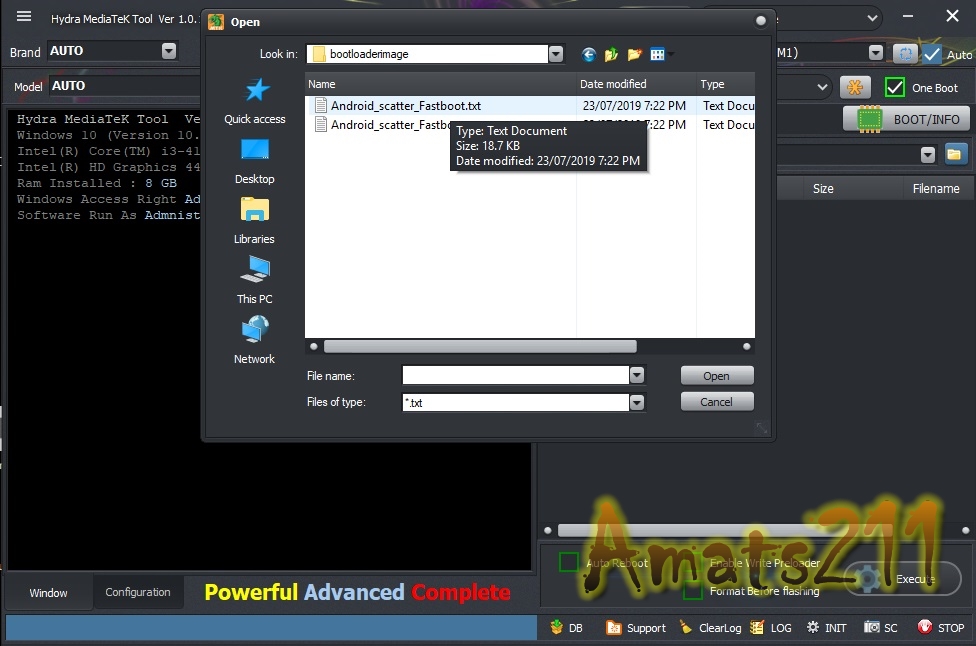Switch to the Configuration tab
Screen dimensions: 976x646
pos(138,592)
